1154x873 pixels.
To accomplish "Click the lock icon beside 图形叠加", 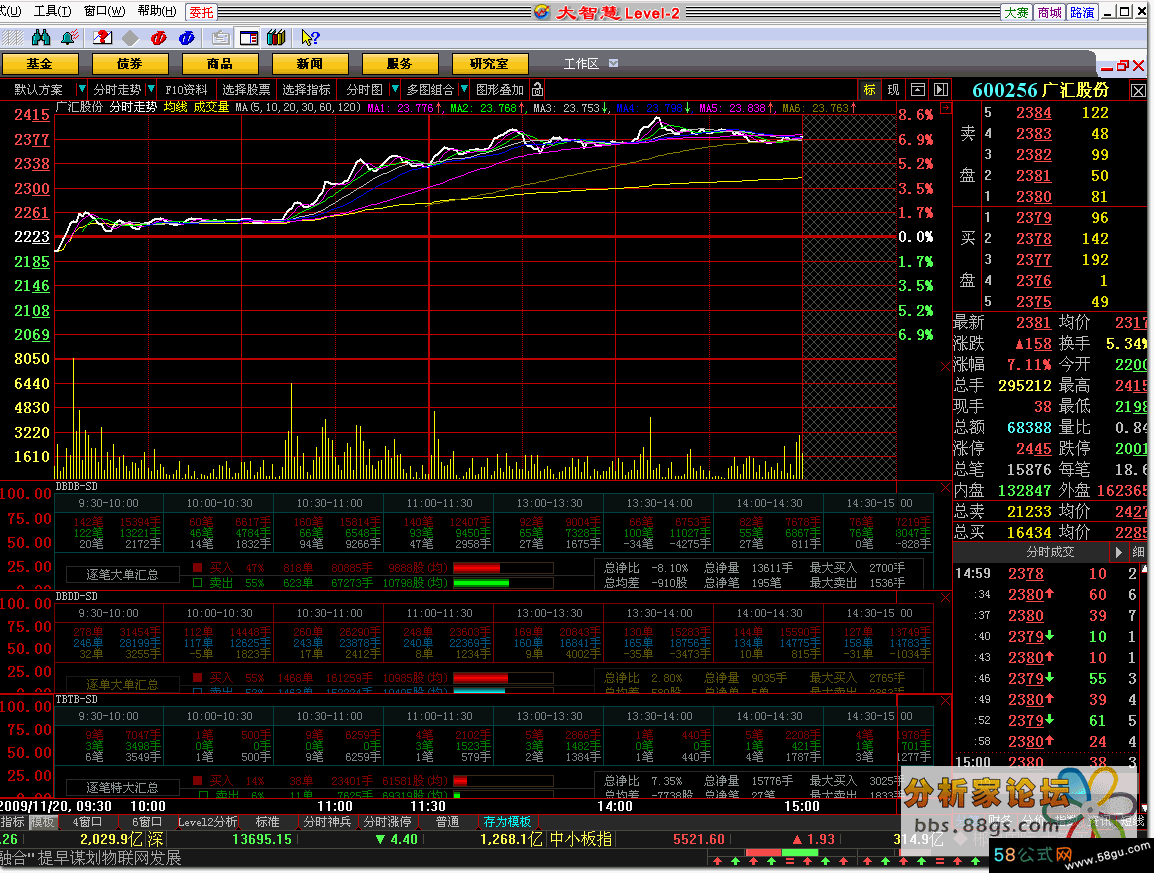I will coord(538,89).
